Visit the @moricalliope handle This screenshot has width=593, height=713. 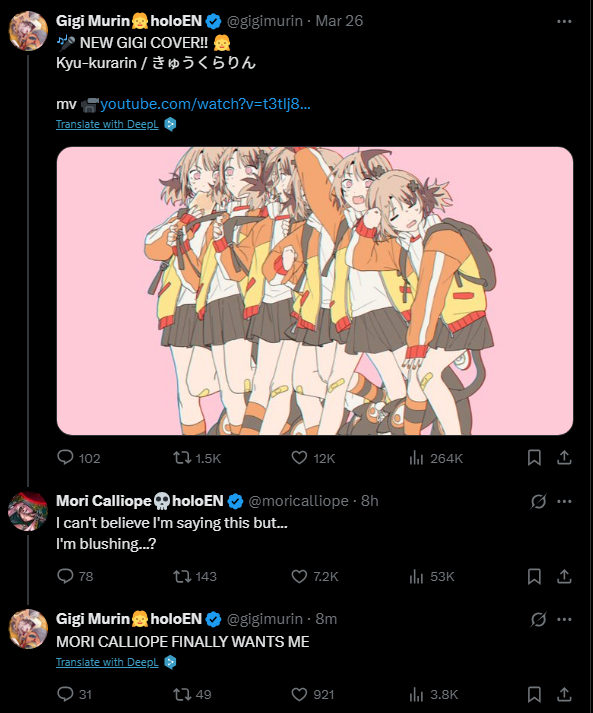[x=298, y=501]
